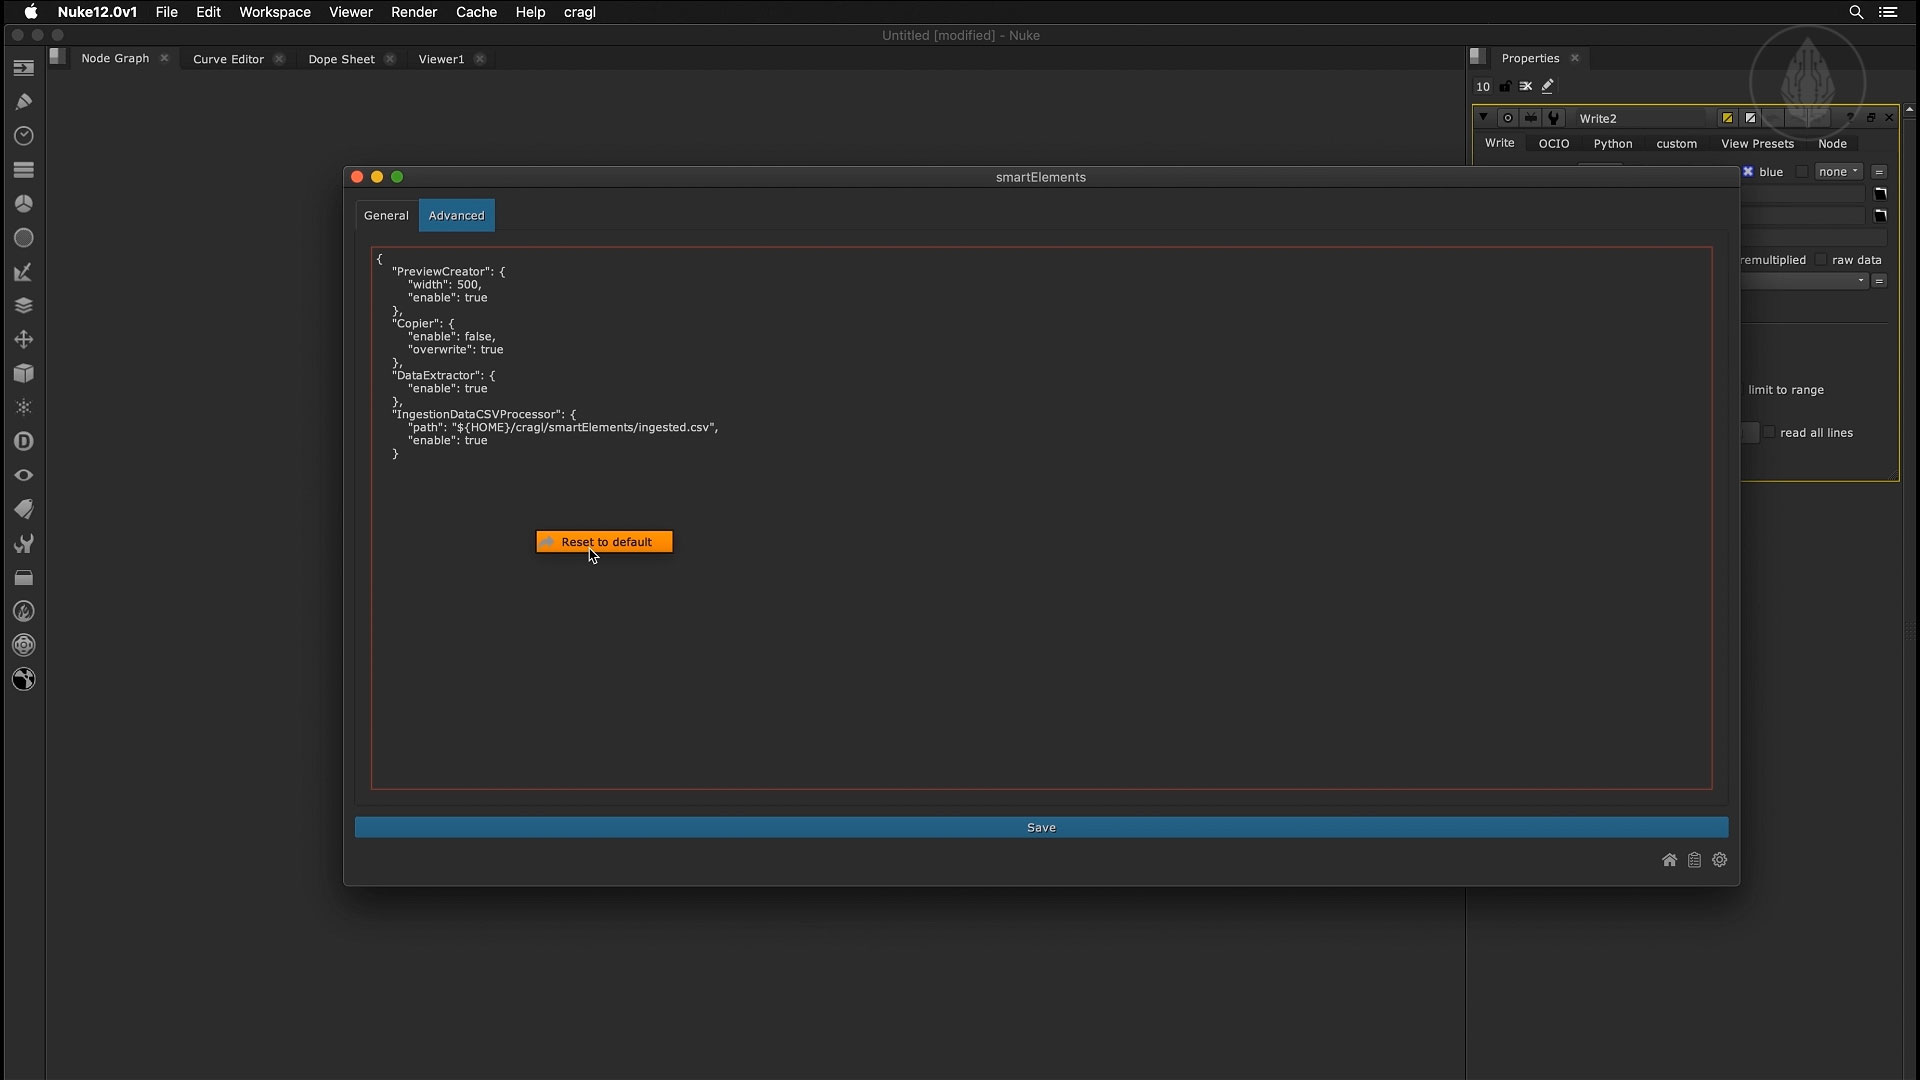
Task: Click the pencil edit icon in Properties
Action: pyautogui.click(x=1547, y=86)
